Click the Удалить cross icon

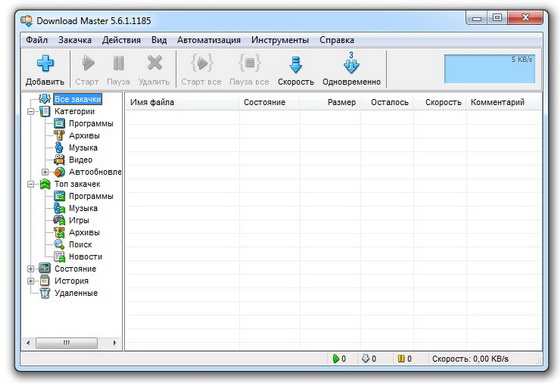coord(155,63)
